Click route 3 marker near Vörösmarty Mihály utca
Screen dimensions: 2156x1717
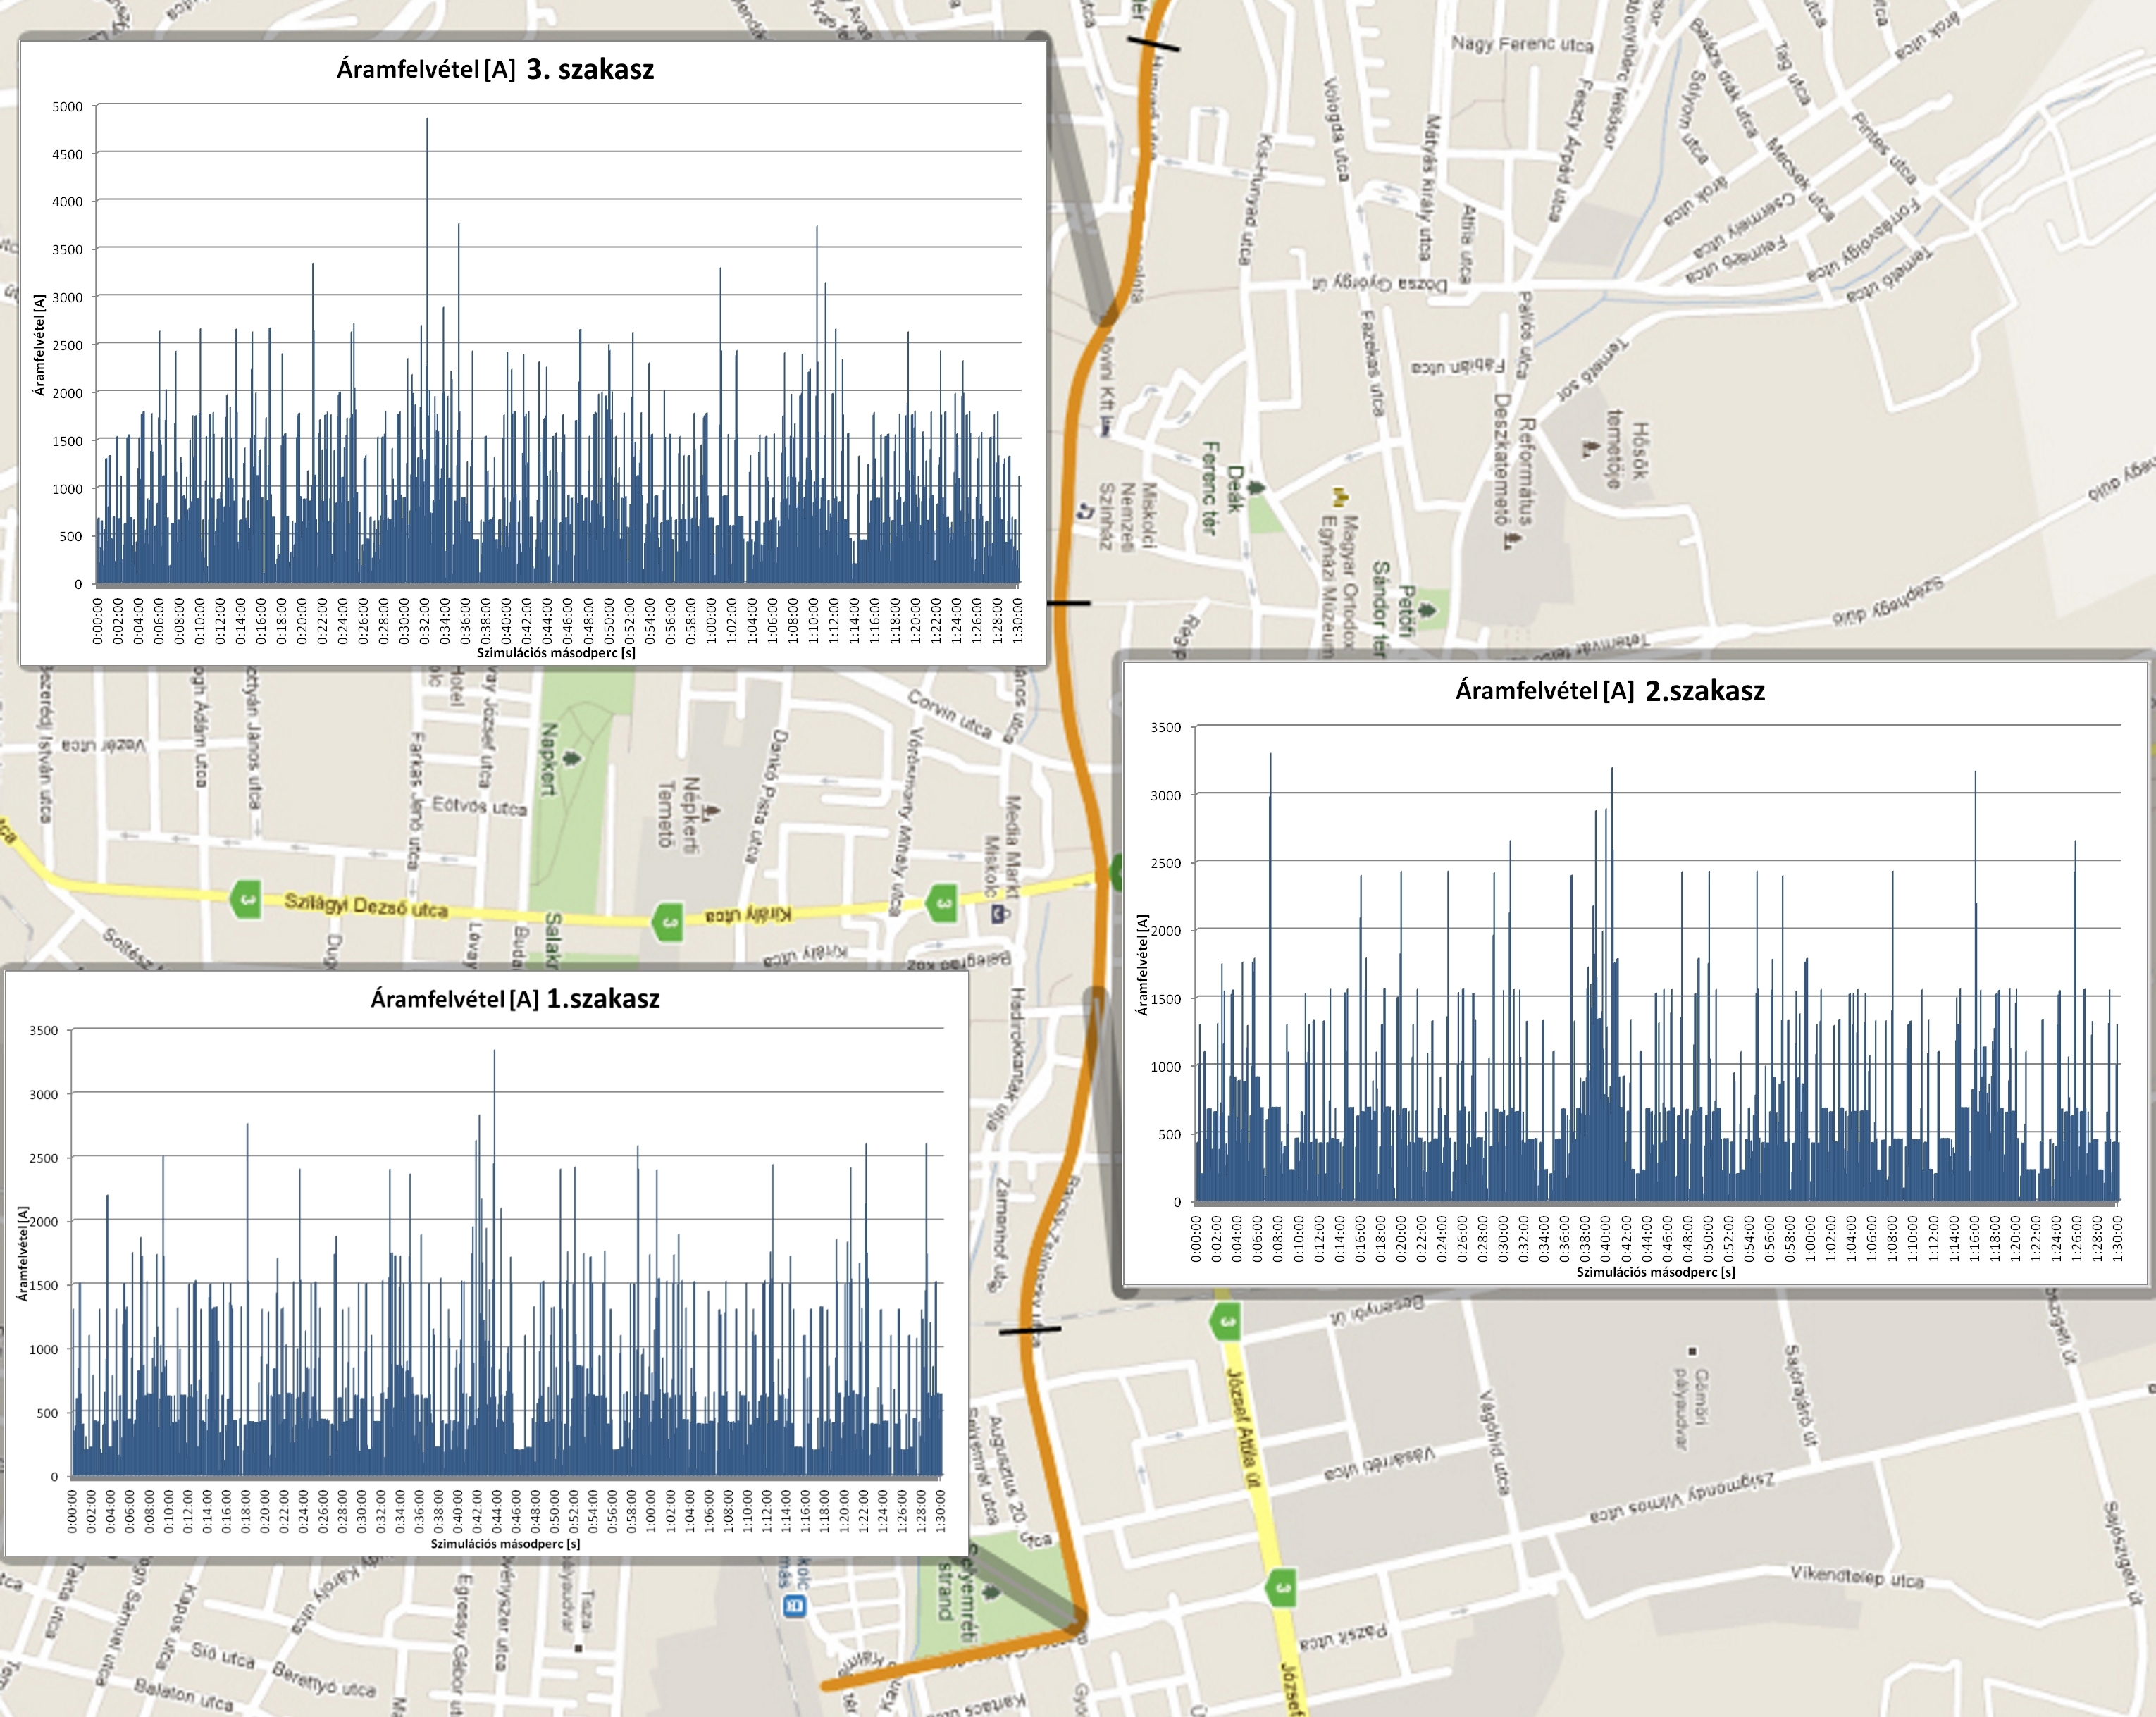click(942, 903)
